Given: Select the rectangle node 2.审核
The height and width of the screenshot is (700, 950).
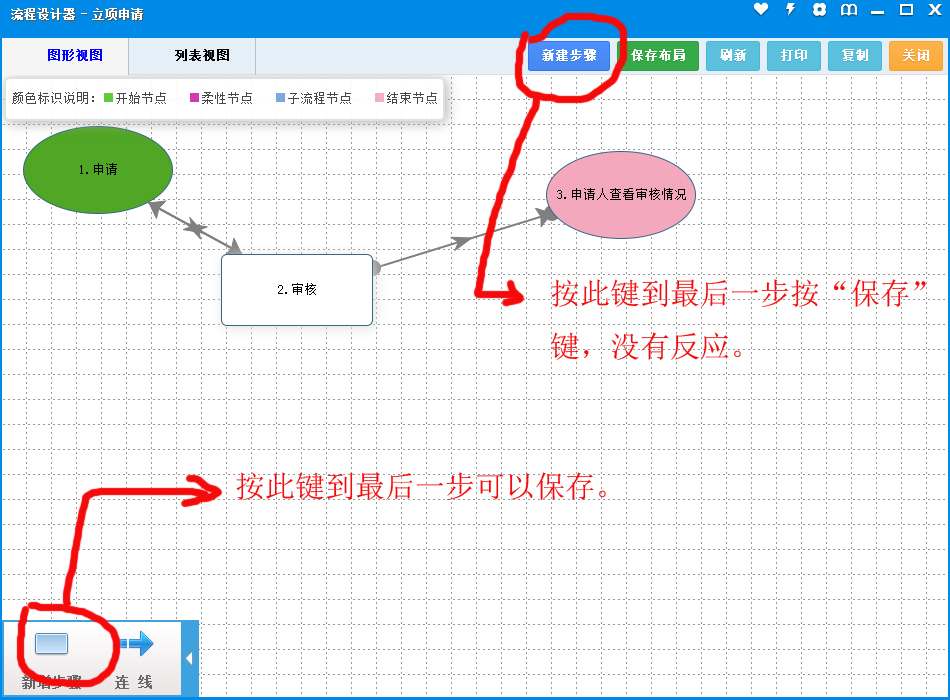Looking at the screenshot, I should click(x=297, y=290).
